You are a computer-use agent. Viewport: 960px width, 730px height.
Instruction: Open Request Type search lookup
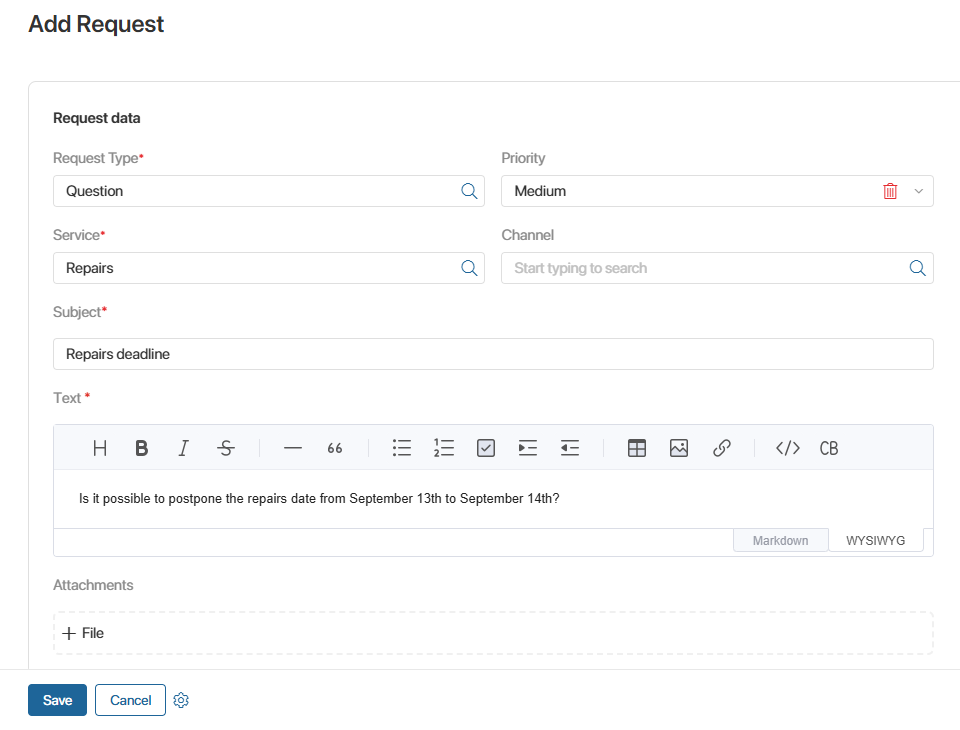(469, 191)
